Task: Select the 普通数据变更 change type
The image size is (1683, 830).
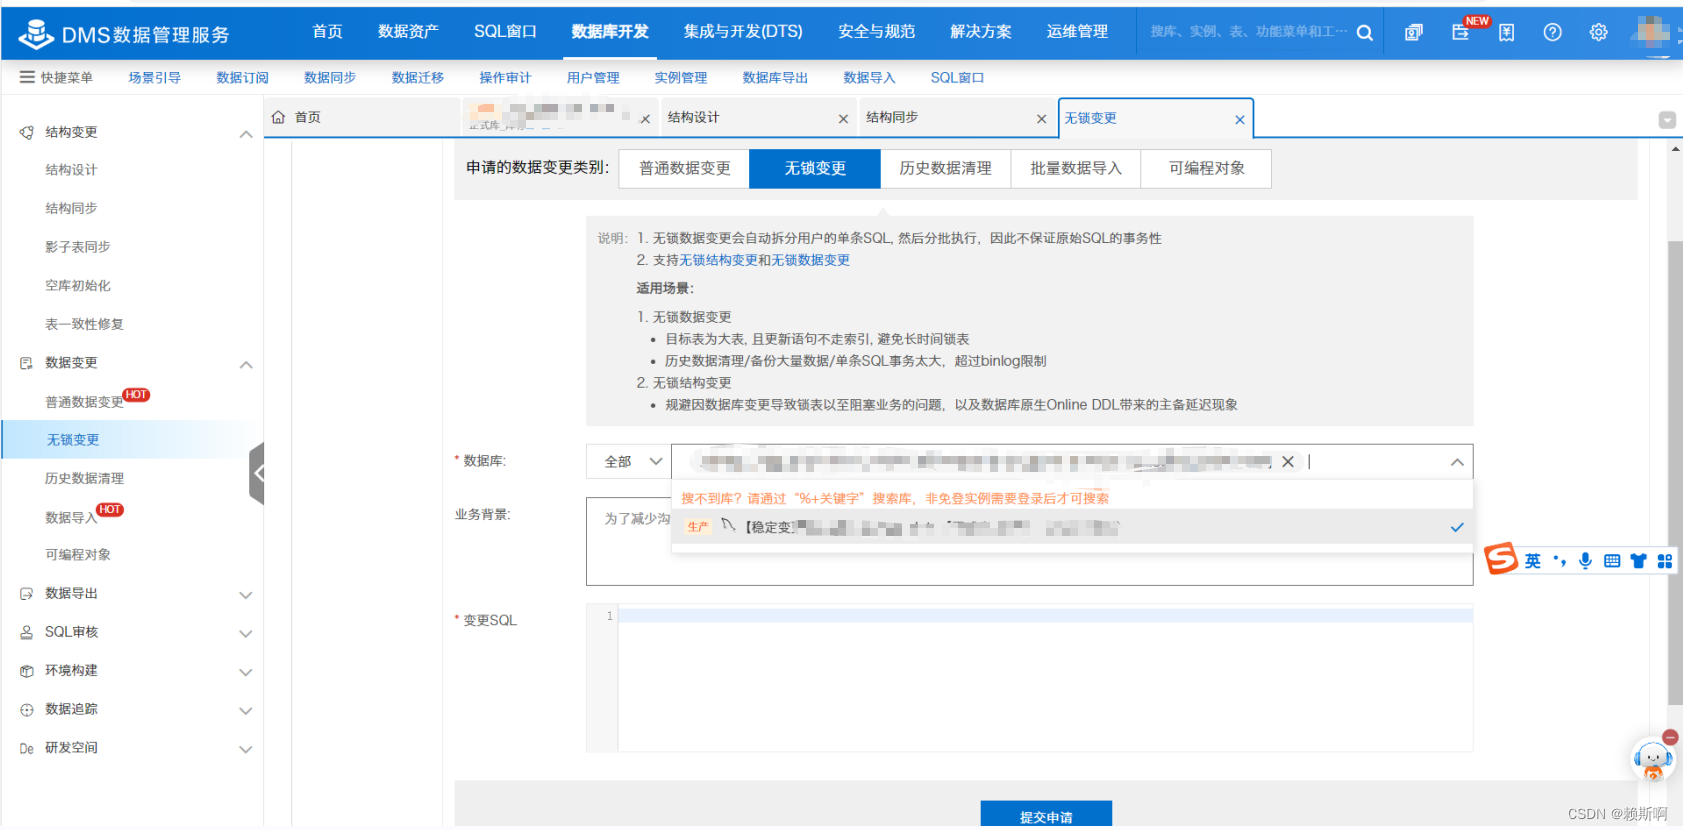Action: click(685, 168)
